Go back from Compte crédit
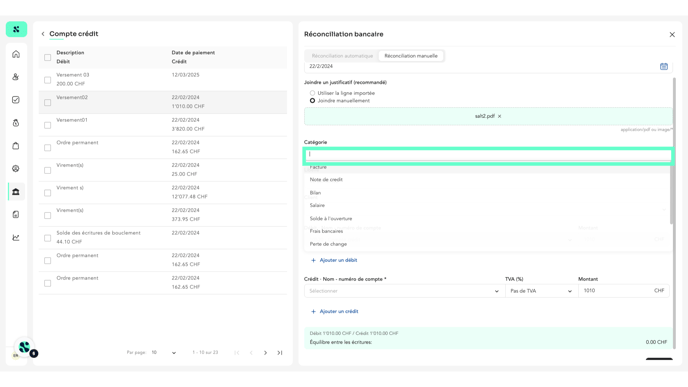This screenshot has width=688, height=387. click(x=43, y=34)
